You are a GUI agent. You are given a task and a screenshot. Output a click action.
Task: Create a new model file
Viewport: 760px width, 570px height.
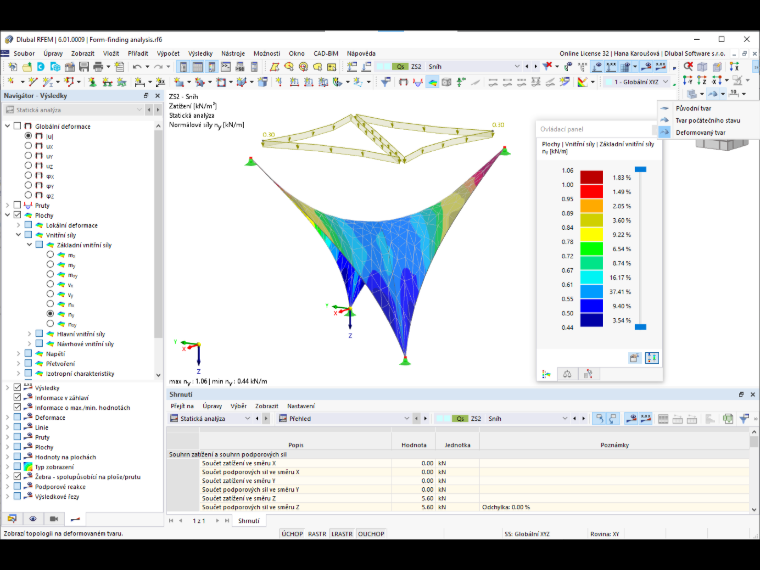coord(12,67)
